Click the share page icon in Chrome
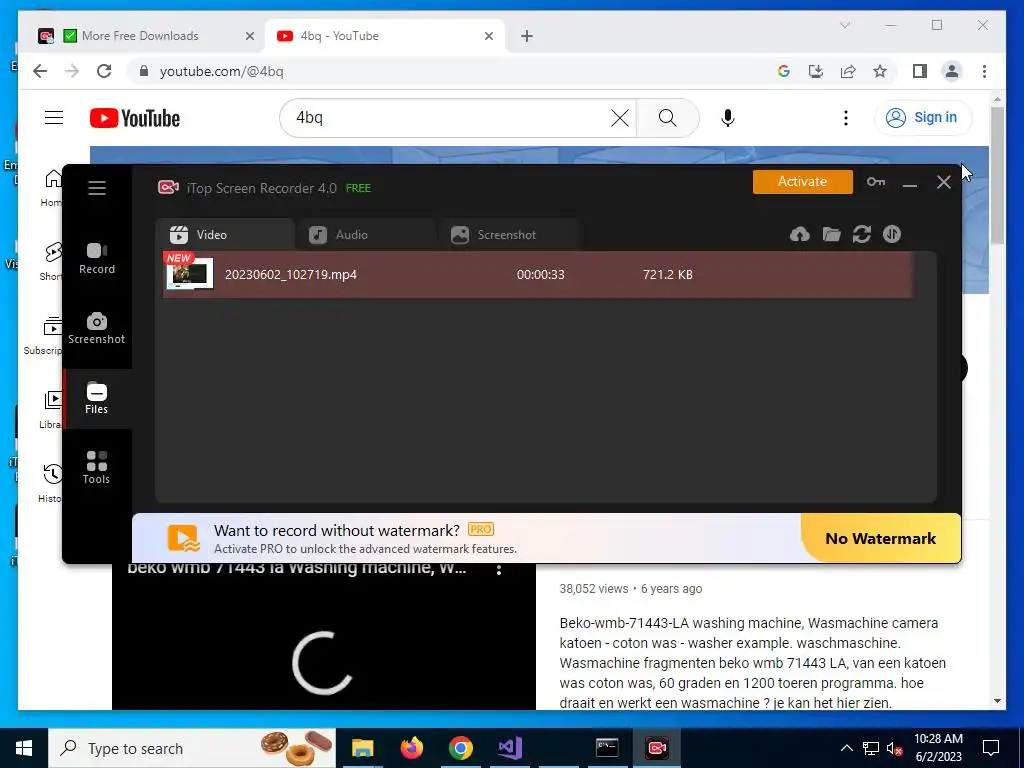The image size is (1024, 768). [x=848, y=71]
